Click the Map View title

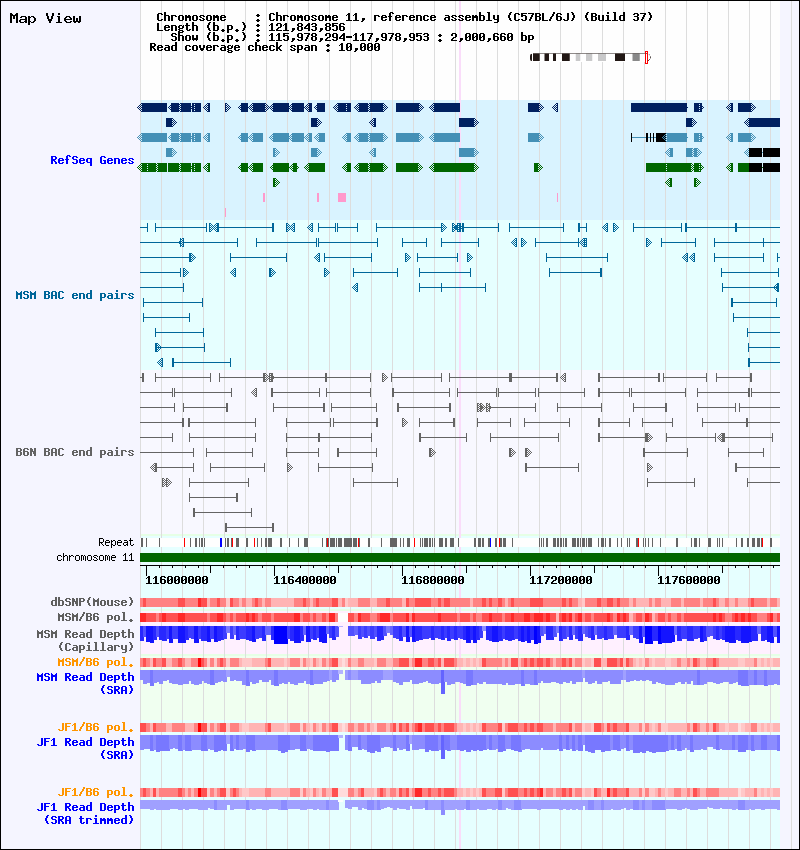[x=46, y=18]
